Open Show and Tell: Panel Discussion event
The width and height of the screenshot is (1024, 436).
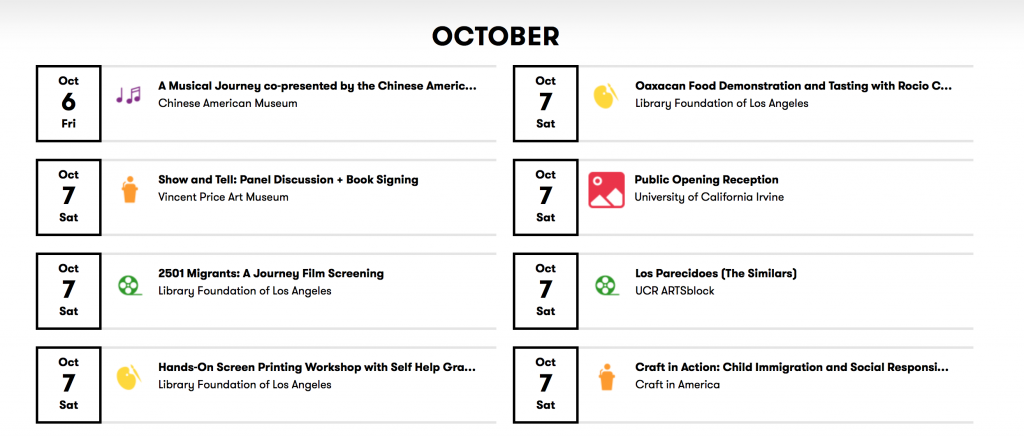click(288, 179)
